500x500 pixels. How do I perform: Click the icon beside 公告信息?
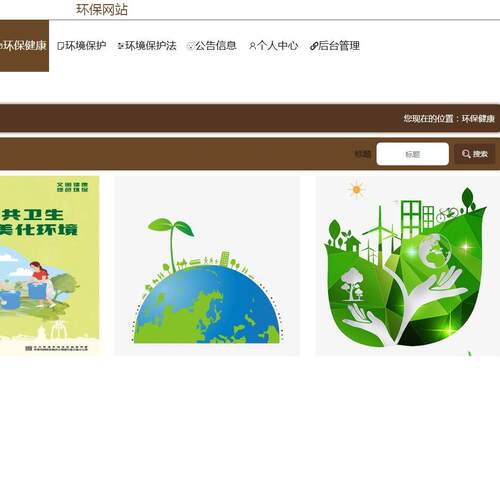191,46
